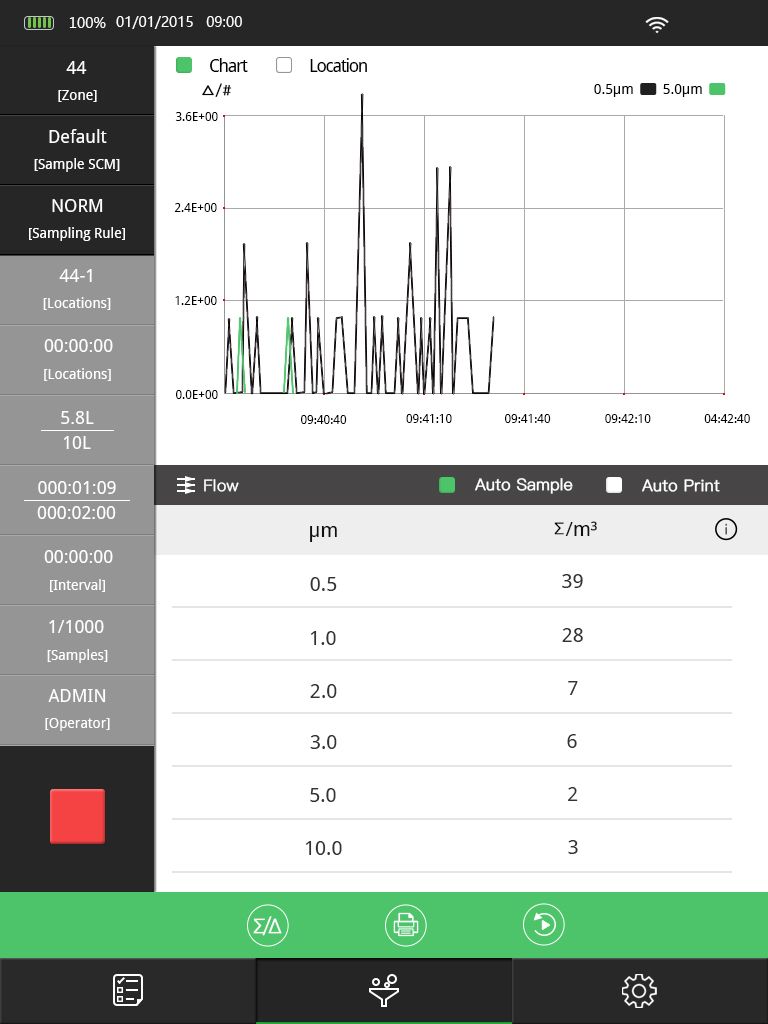Click the ADMIN operator button
This screenshot has height=1024, width=768.
pyautogui.click(x=77, y=708)
